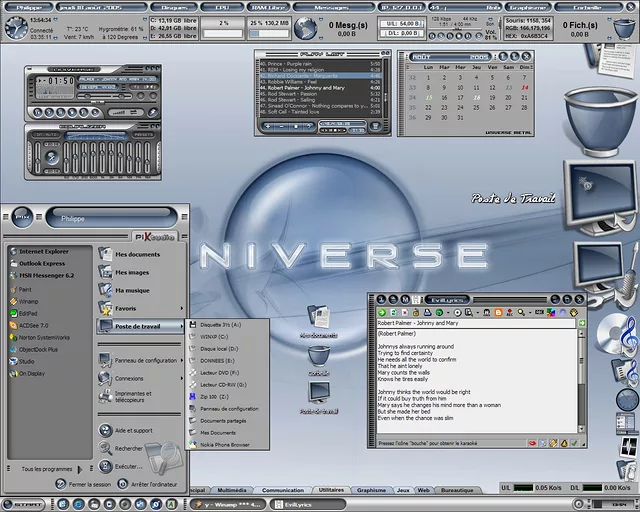Launch MSN Messenger 6.2

point(45,274)
